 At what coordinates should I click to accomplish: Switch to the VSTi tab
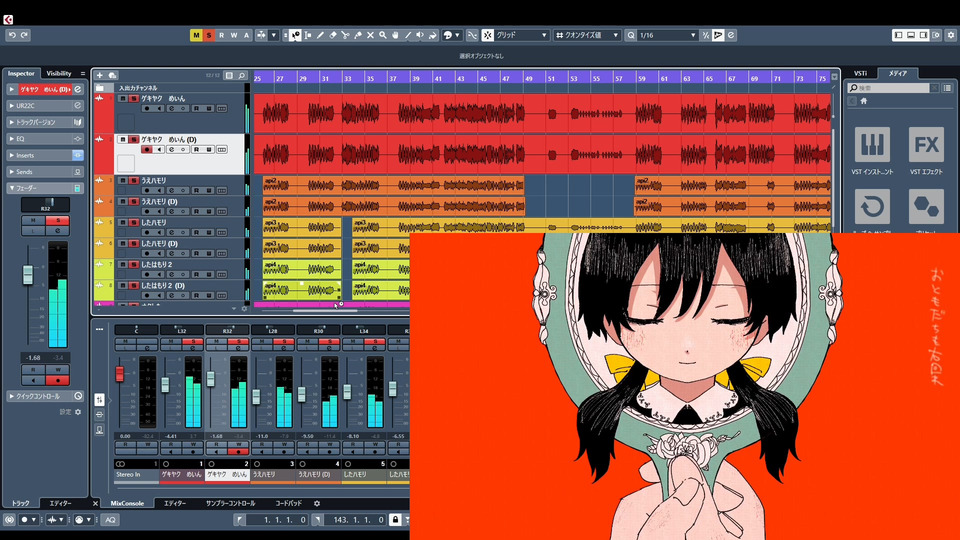[x=860, y=73]
